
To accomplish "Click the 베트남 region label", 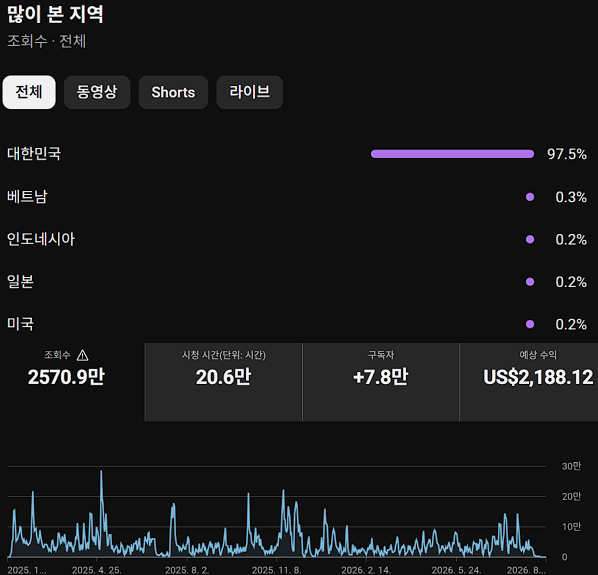I will coord(27,197).
